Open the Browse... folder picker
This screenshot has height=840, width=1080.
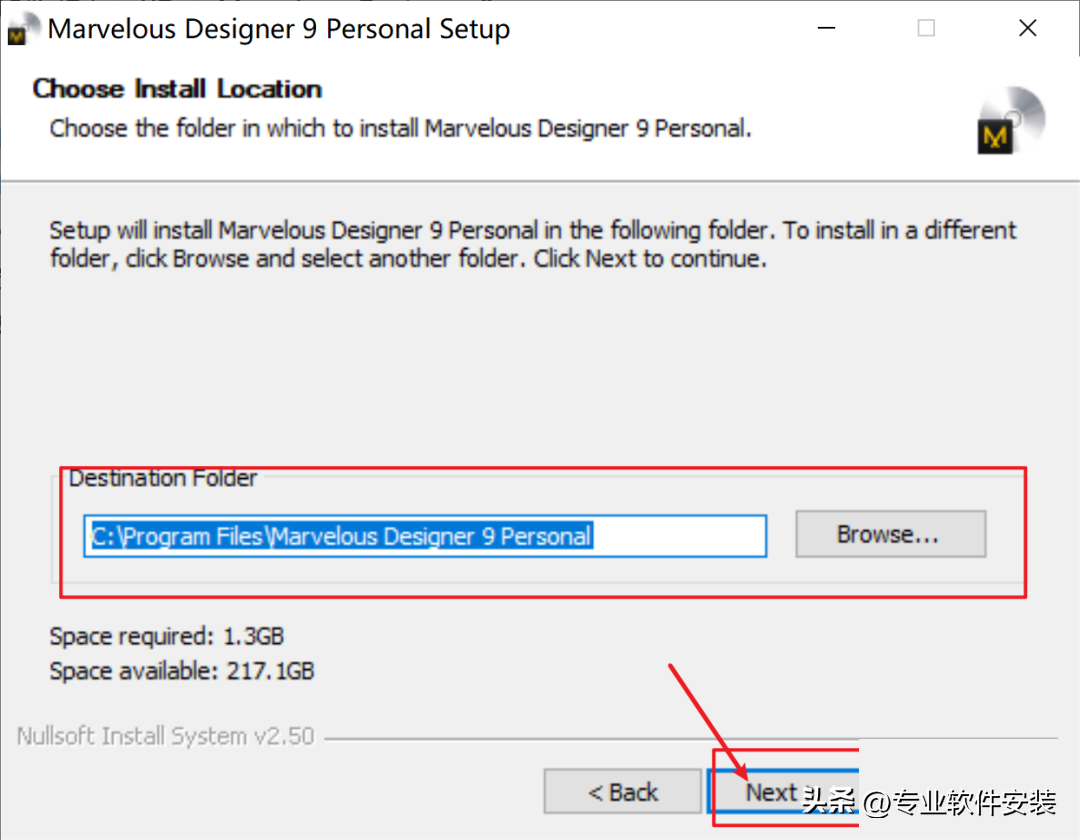coord(890,535)
